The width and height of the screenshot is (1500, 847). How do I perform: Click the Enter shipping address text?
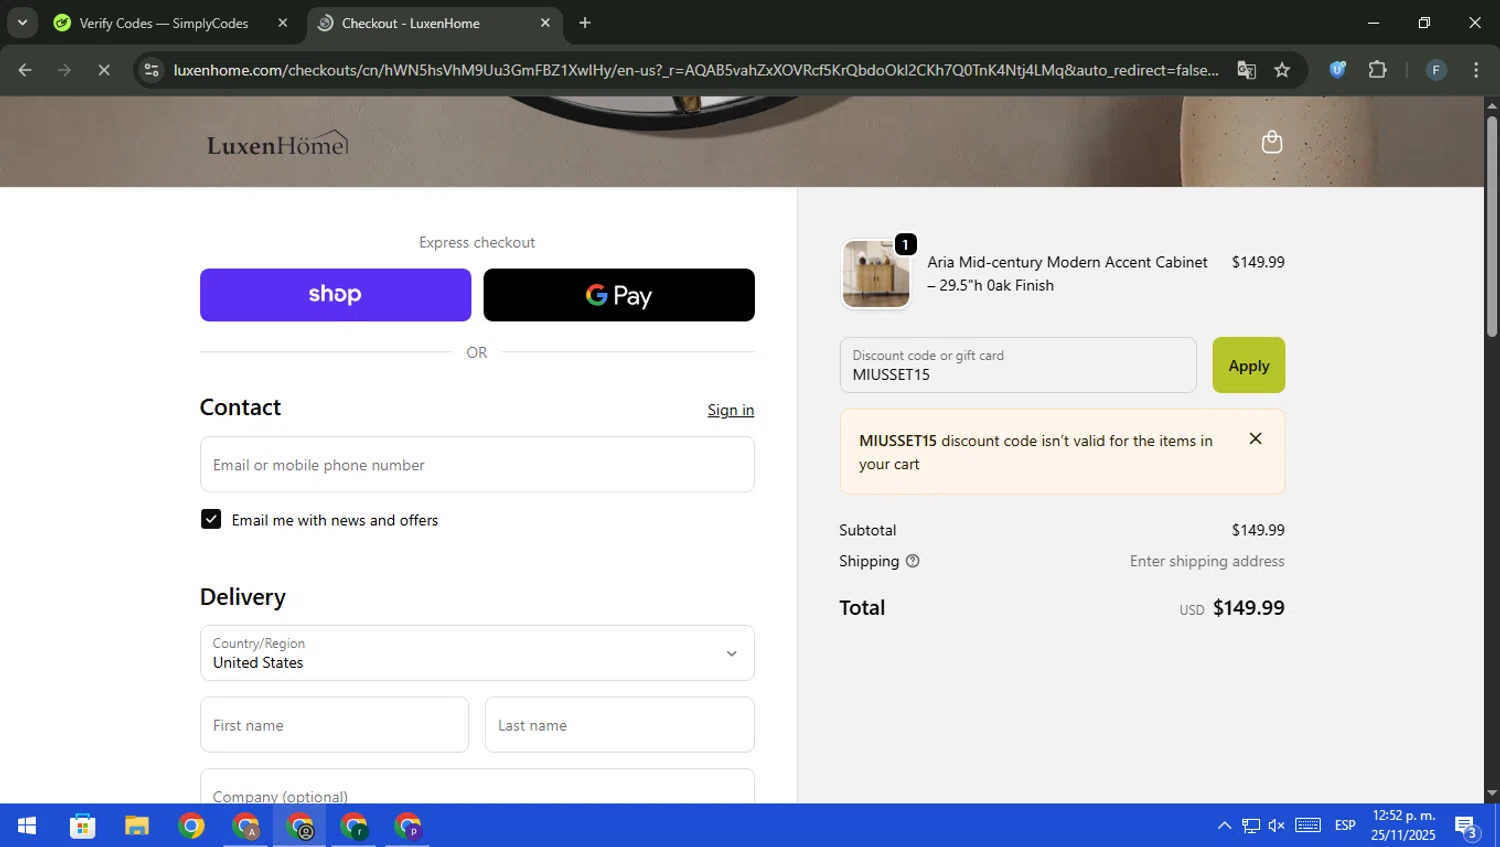point(1207,561)
